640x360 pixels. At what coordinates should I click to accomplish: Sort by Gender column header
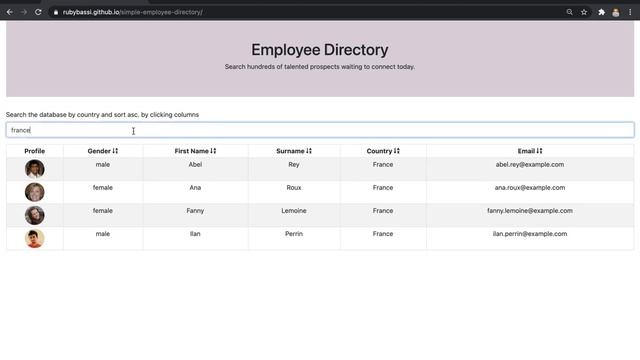102,151
